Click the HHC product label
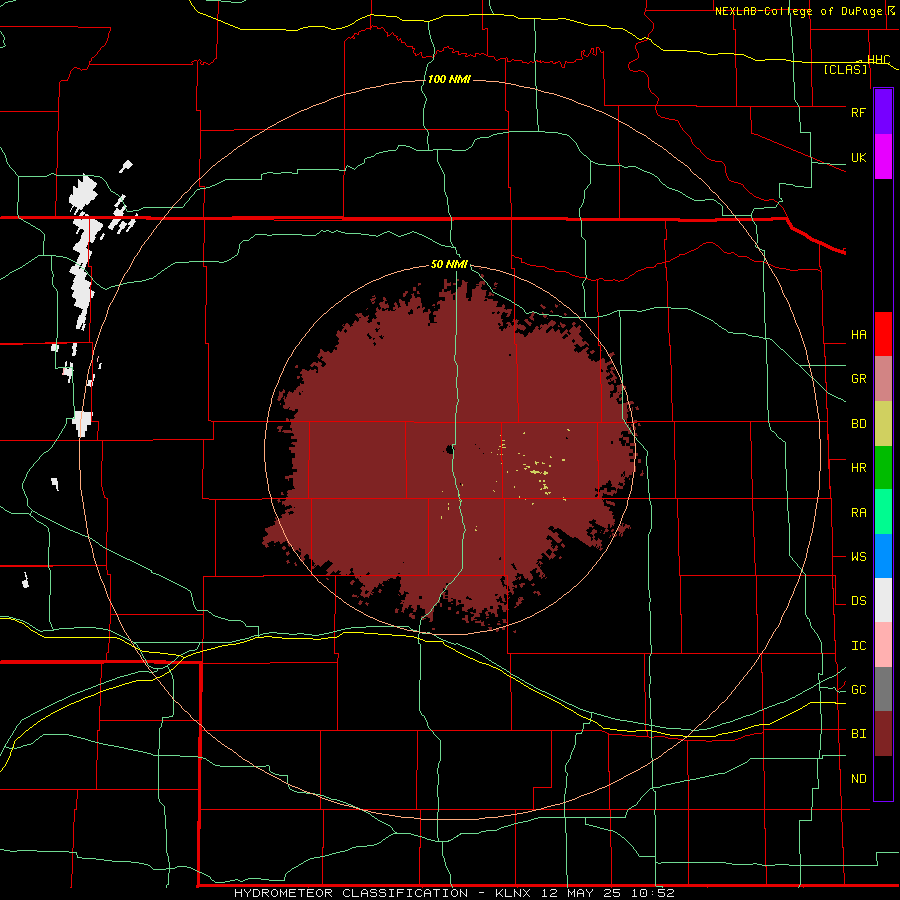Image resolution: width=900 pixels, height=900 pixels. [x=879, y=60]
